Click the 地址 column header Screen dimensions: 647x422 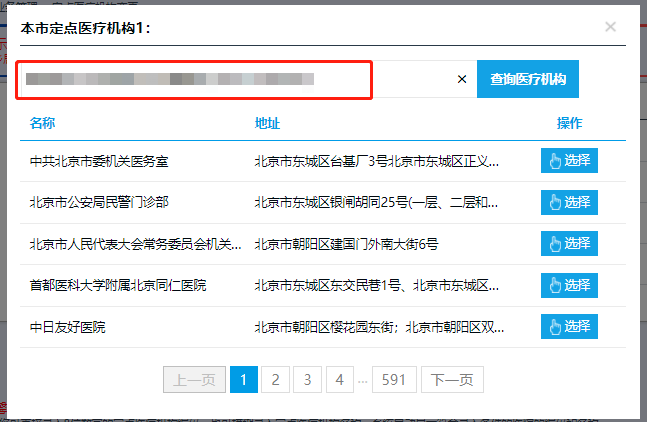(x=267, y=123)
